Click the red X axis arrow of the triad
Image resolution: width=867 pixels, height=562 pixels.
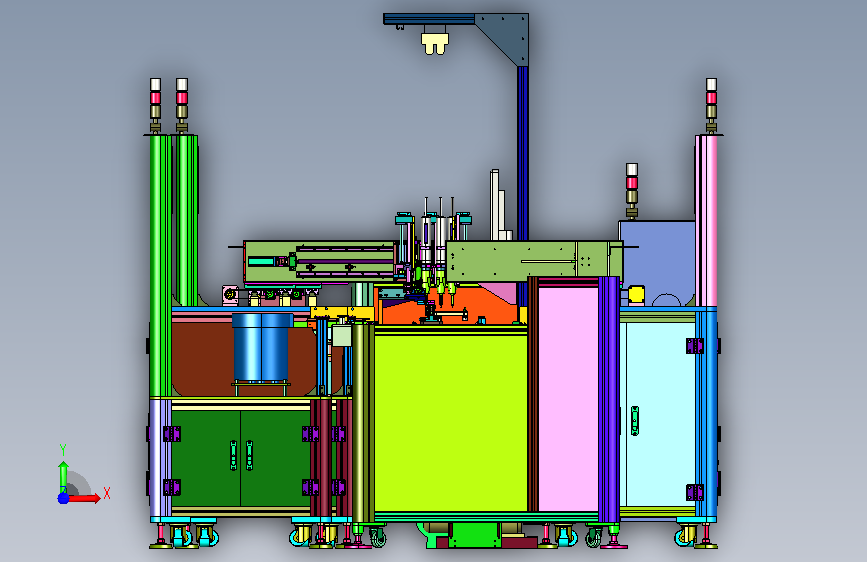click(x=85, y=498)
